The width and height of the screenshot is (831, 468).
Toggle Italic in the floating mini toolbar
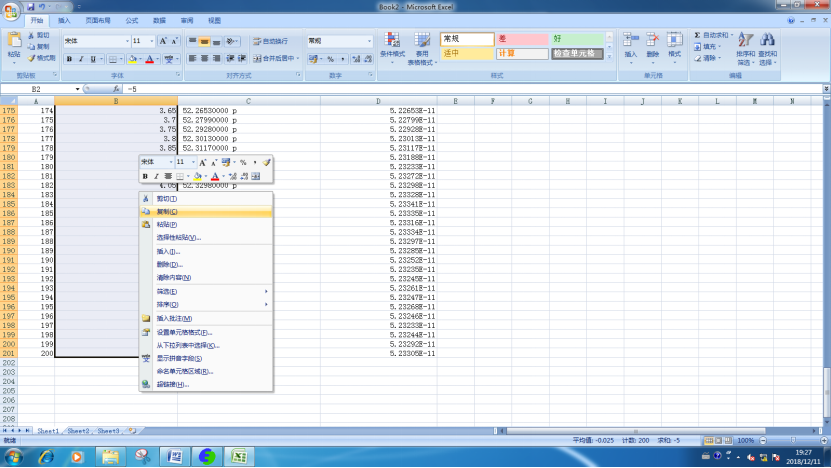coord(156,176)
